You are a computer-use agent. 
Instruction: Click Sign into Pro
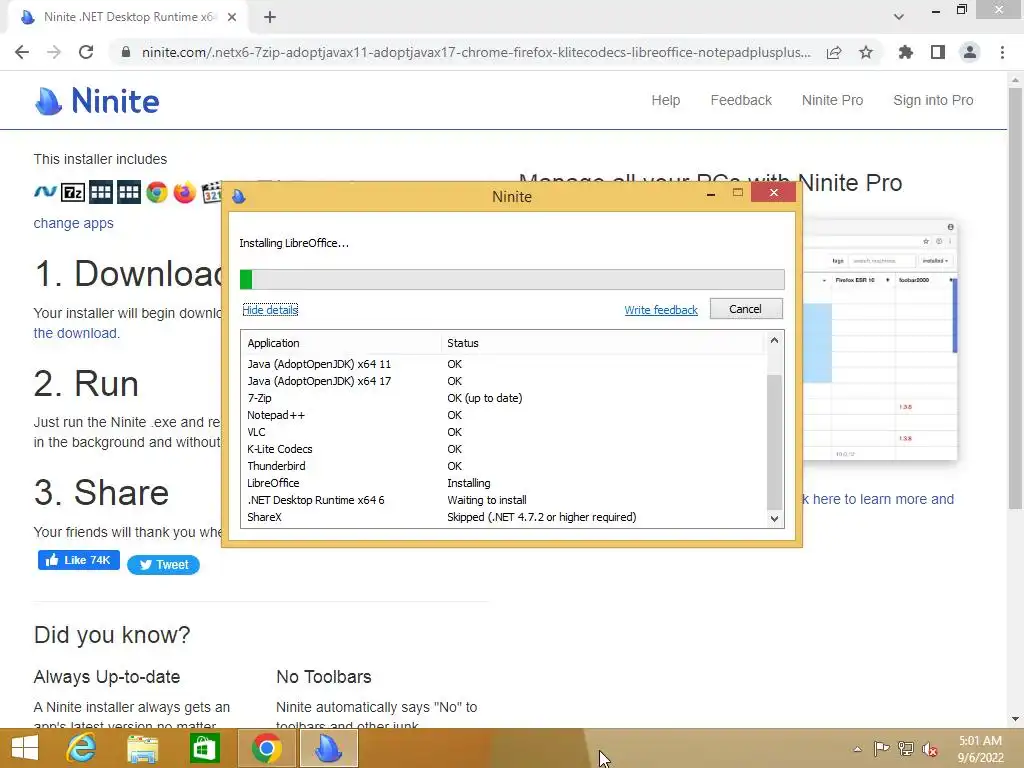(933, 101)
